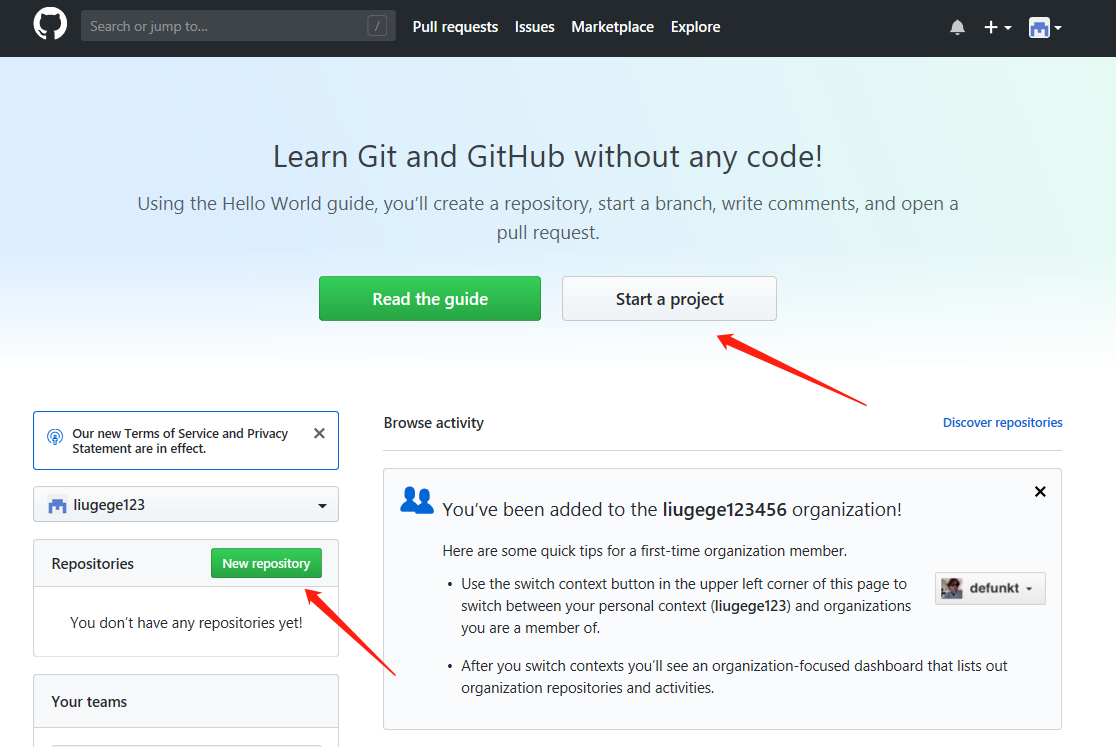Click 'You don't have any repositories yet!' text

[186, 622]
